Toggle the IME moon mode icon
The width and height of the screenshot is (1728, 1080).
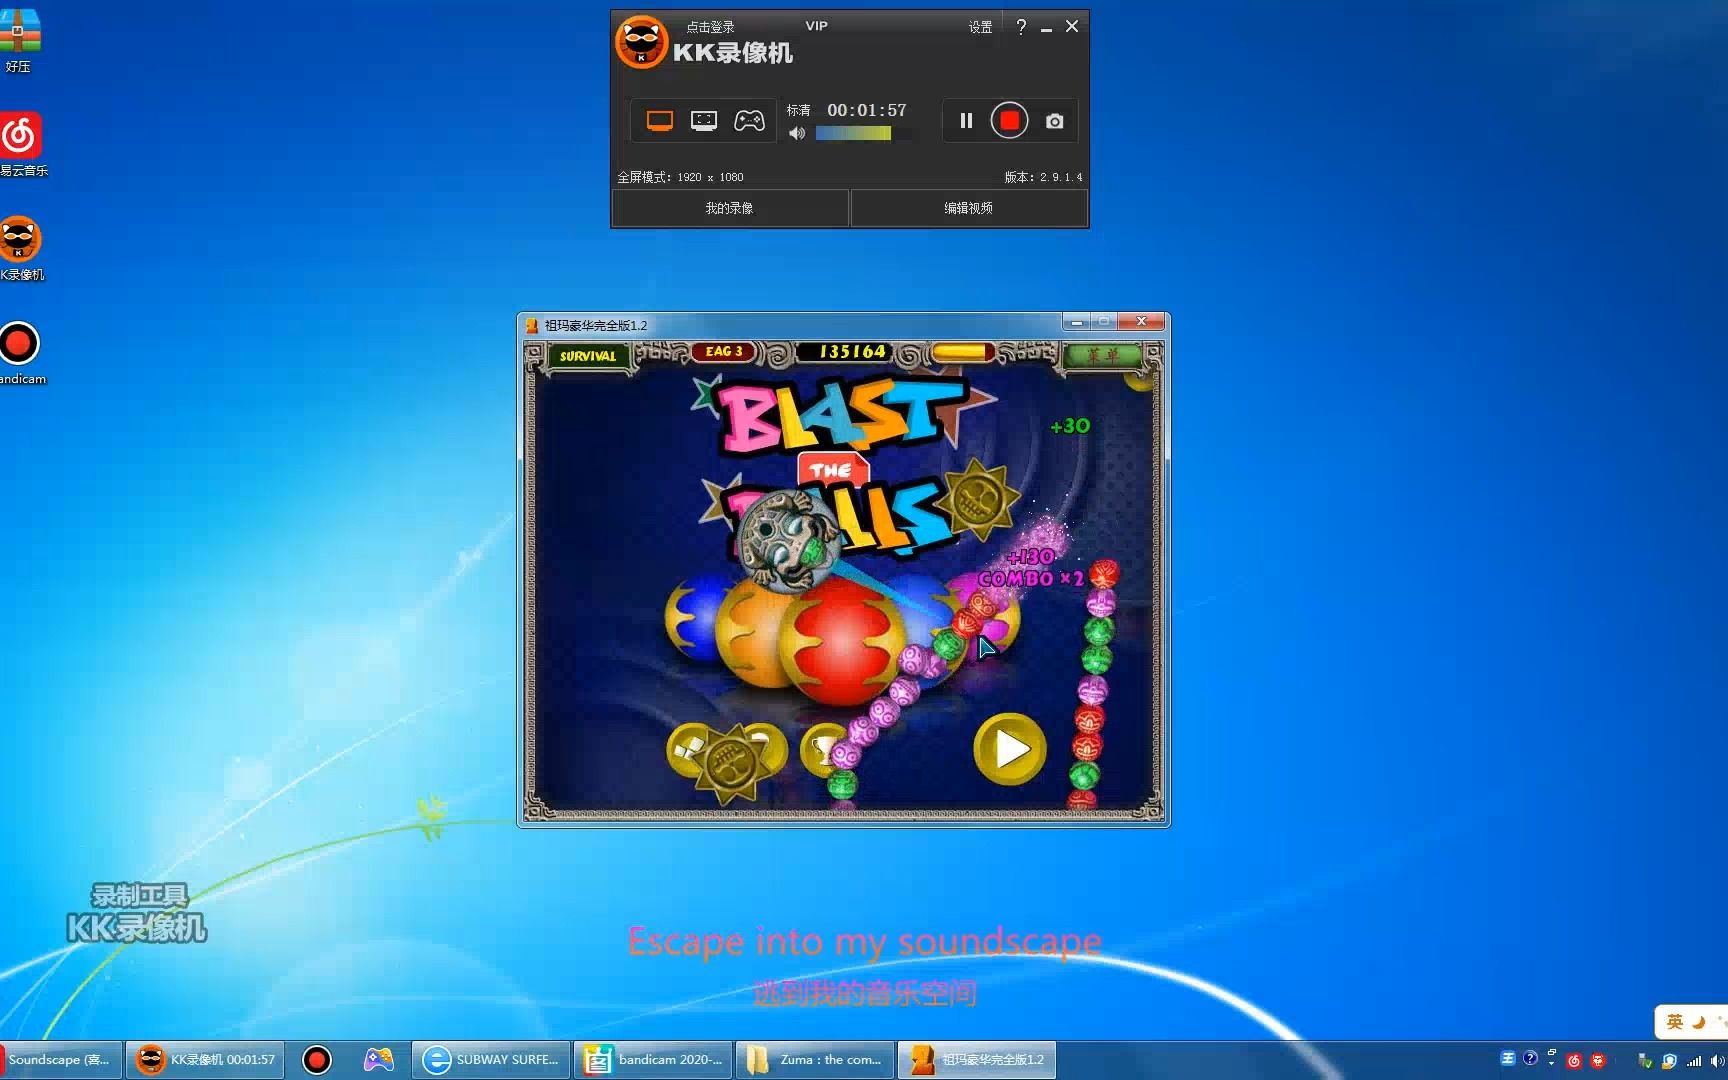1698,1022
